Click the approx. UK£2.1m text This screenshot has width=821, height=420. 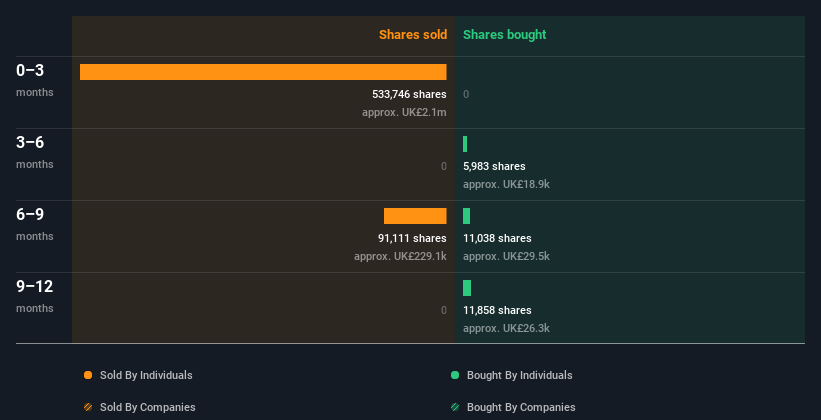pos(404,113)
